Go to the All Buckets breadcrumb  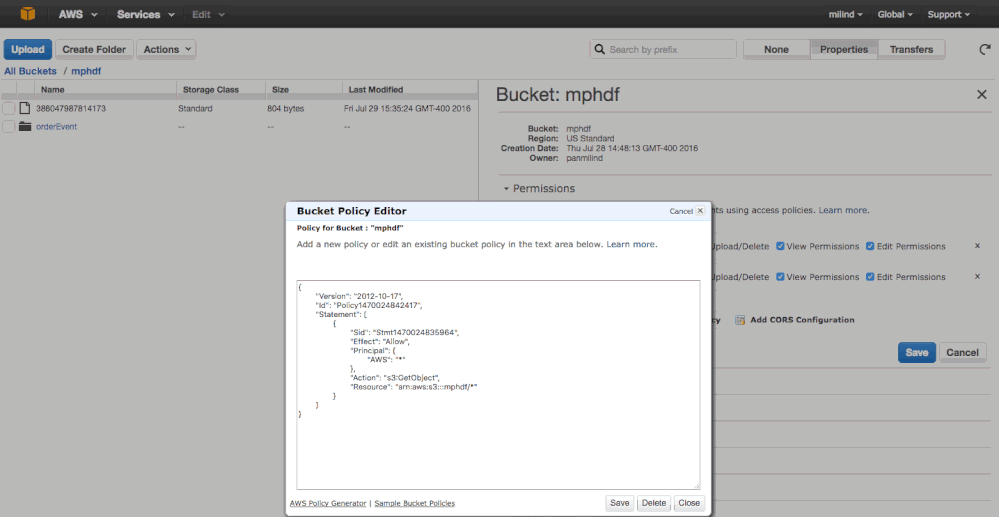[x=30, y=71]
